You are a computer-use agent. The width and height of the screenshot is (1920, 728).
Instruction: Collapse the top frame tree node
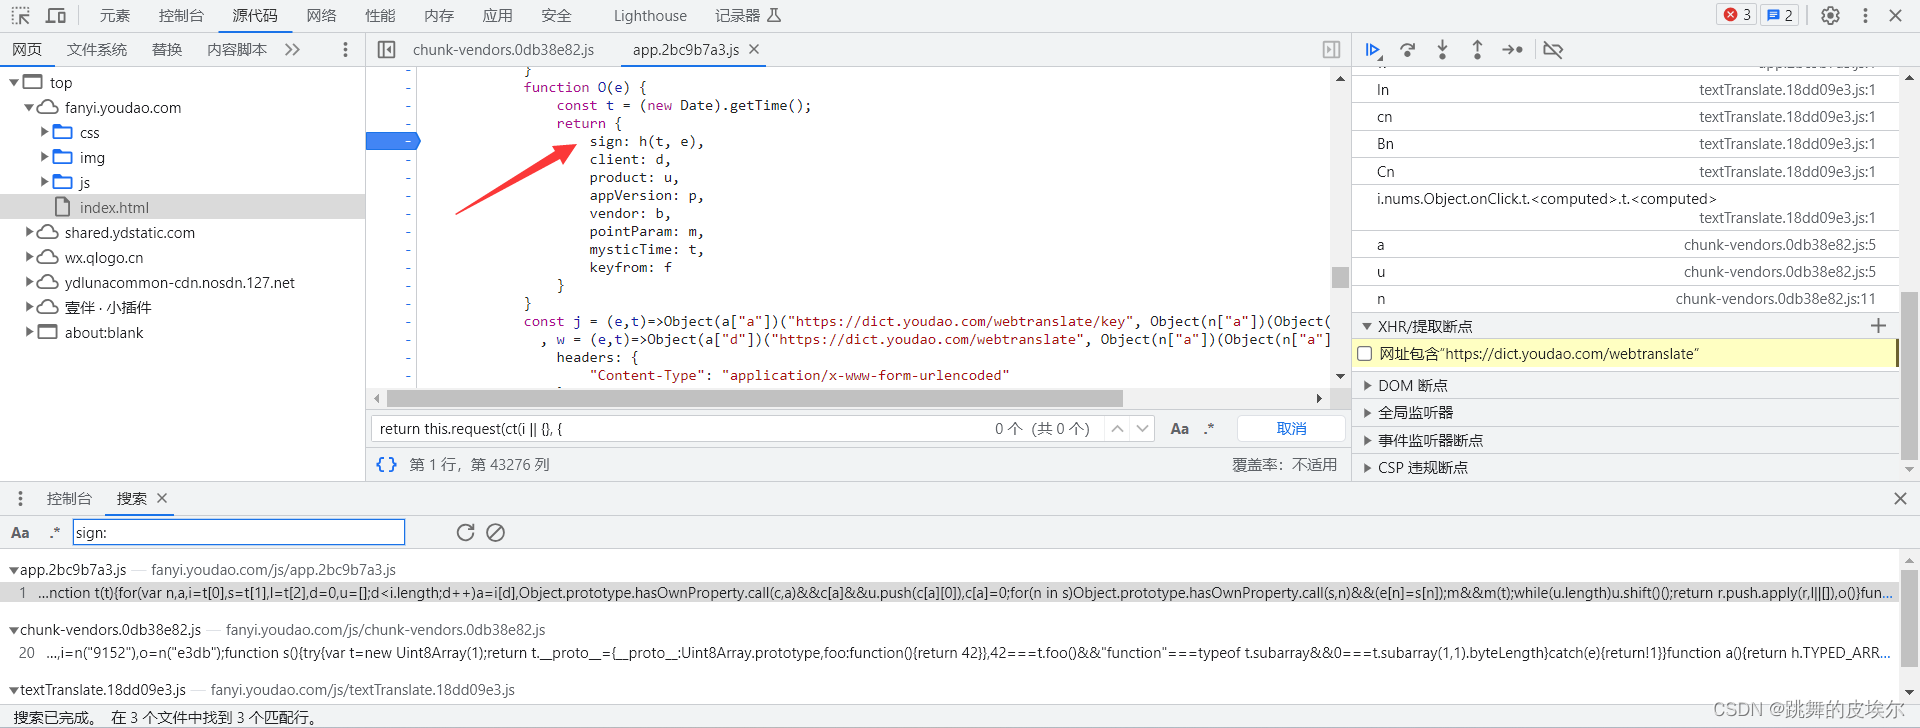point(14,82)
